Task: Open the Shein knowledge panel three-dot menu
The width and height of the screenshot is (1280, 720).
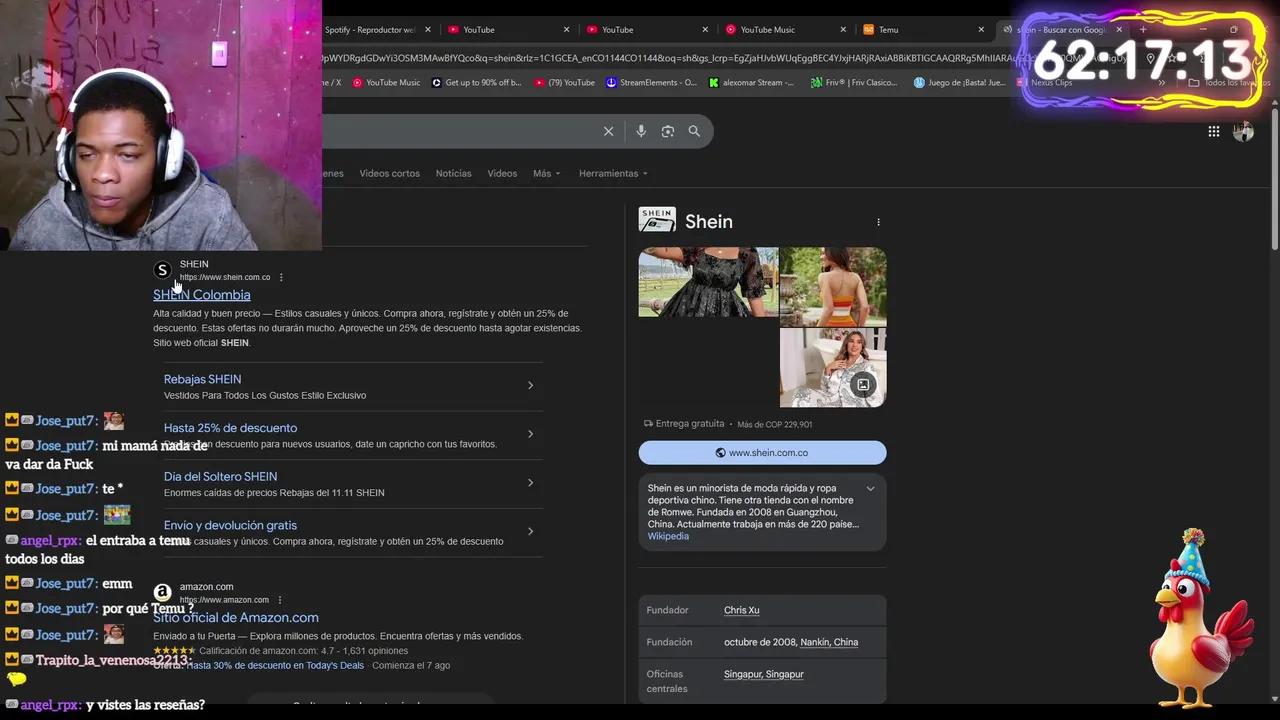Action: pos(878,222)
